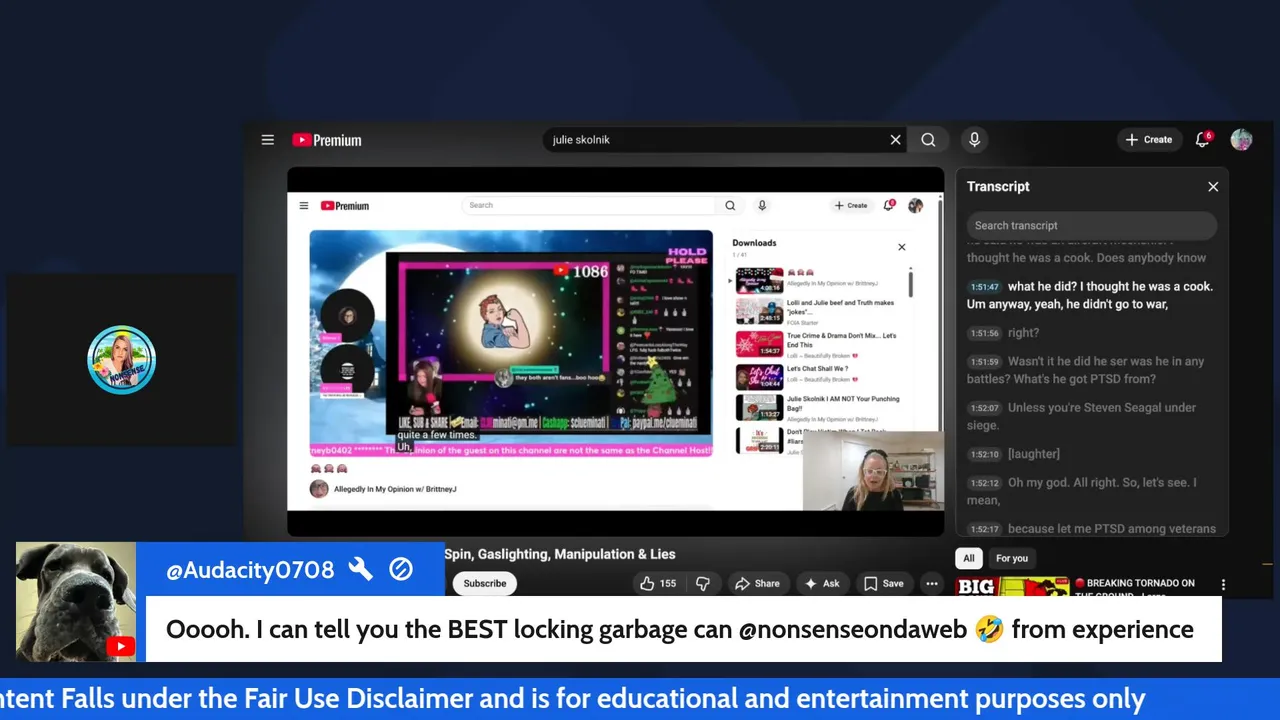Viewport: 1280px width, 720px height.
Task: Share the video
Action: 757,583
